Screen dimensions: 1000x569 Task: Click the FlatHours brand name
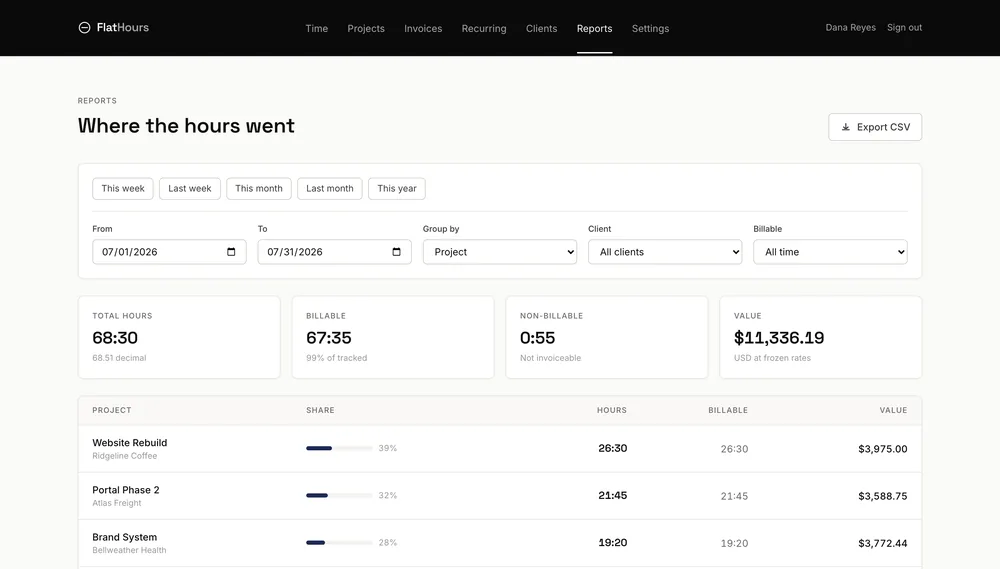pyautogui.click(x=122, y=27)
